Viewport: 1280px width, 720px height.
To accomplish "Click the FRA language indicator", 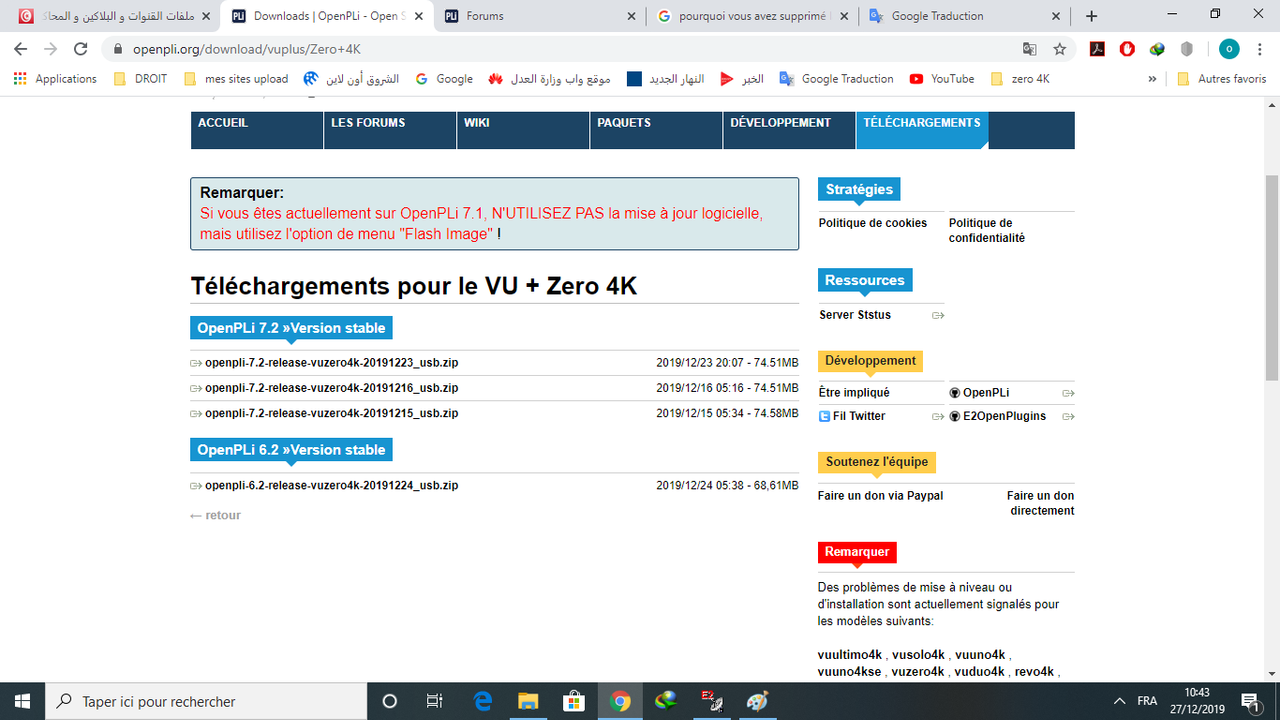I will coord(1147,701).
